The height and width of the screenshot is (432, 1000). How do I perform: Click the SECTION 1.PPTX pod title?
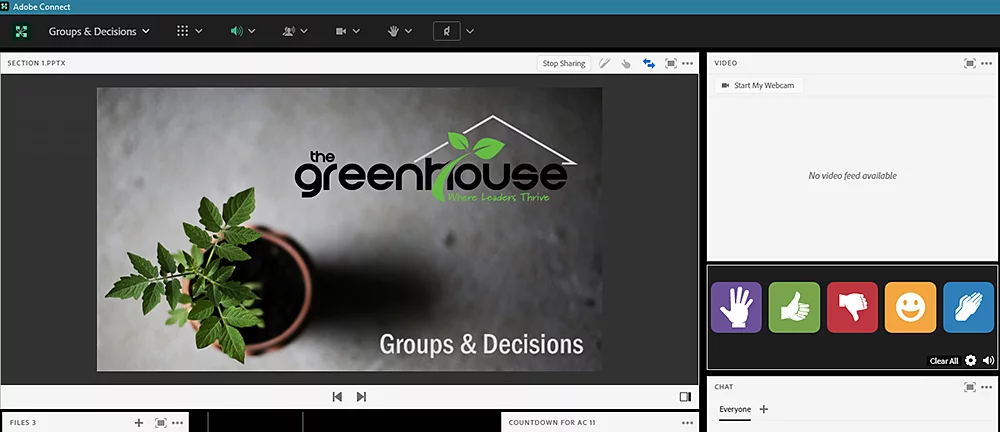pyautogui.click(x=36, y=63)
